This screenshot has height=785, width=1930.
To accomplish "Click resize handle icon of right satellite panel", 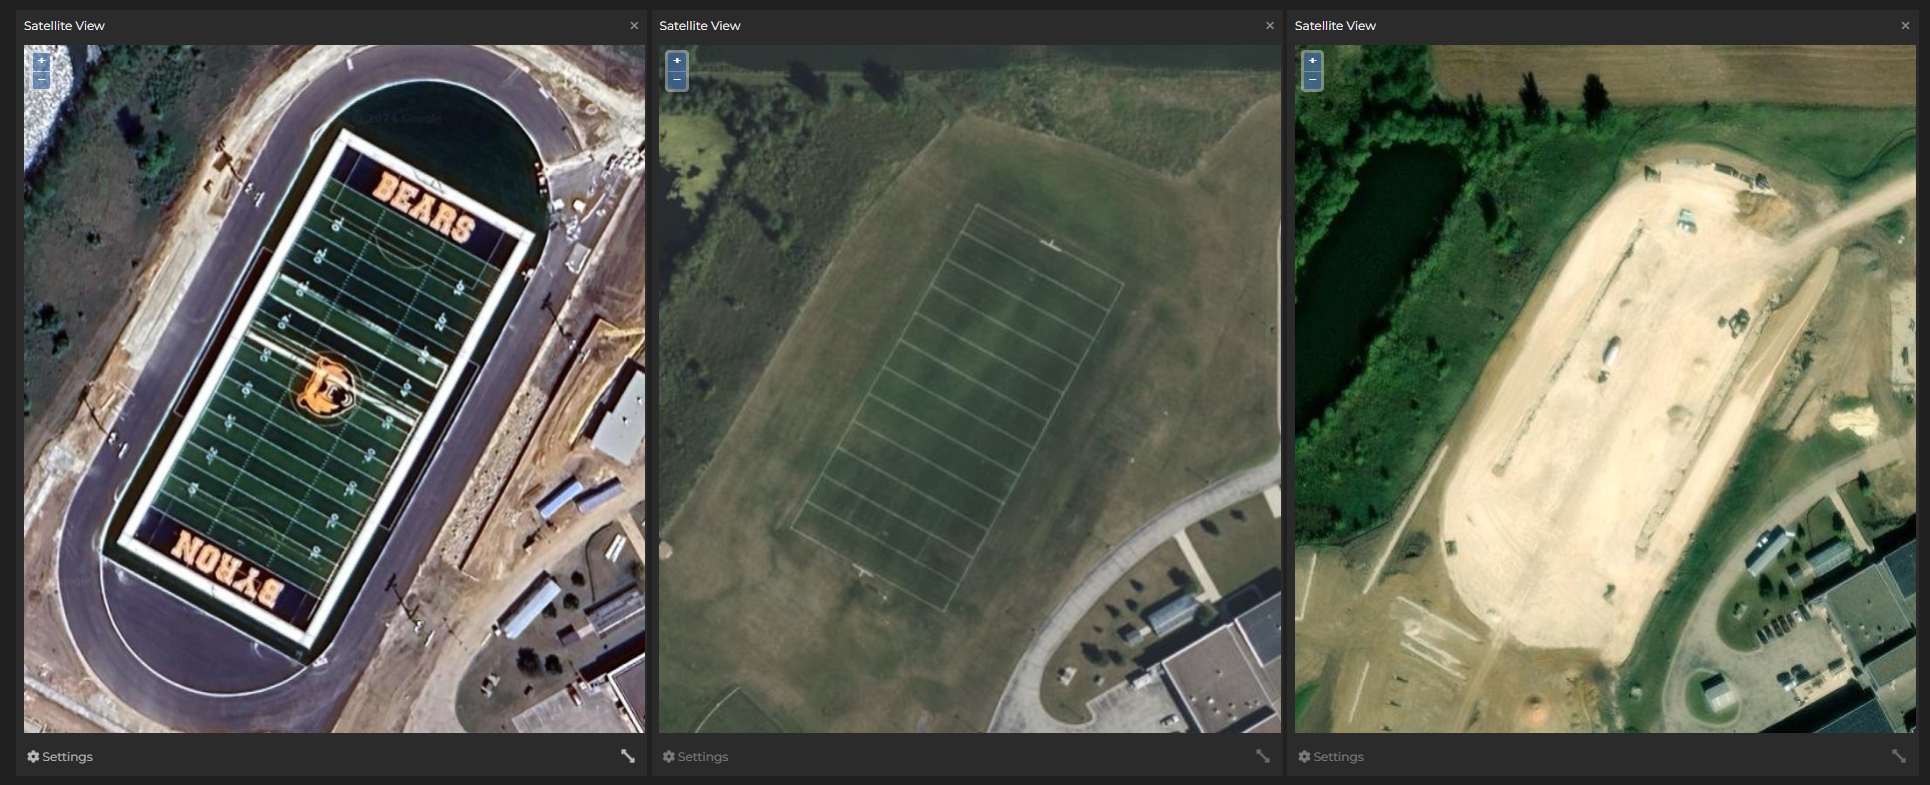I will tap(1898, 756).
